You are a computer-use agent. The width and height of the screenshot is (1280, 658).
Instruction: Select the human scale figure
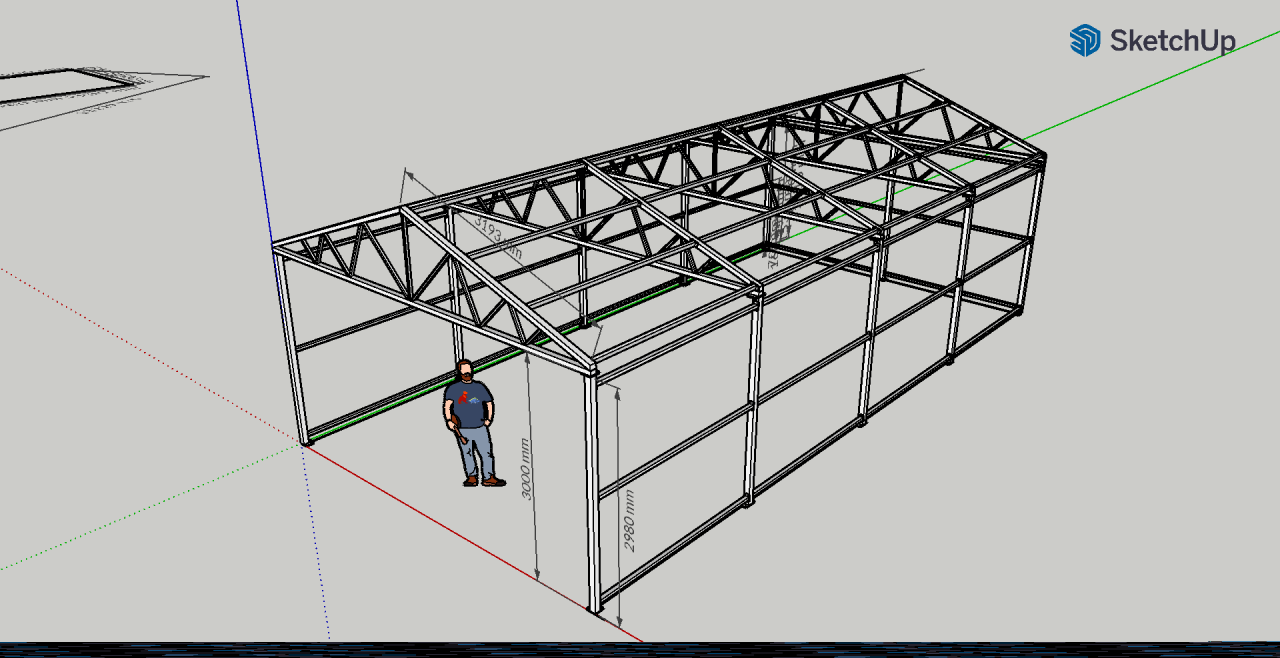472,424
